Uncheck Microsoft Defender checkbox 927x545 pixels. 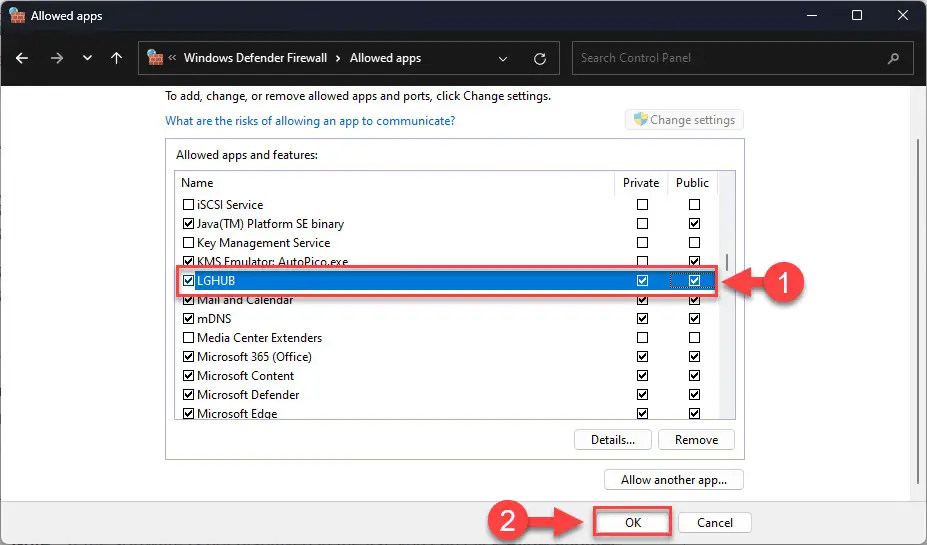(188, 394)
